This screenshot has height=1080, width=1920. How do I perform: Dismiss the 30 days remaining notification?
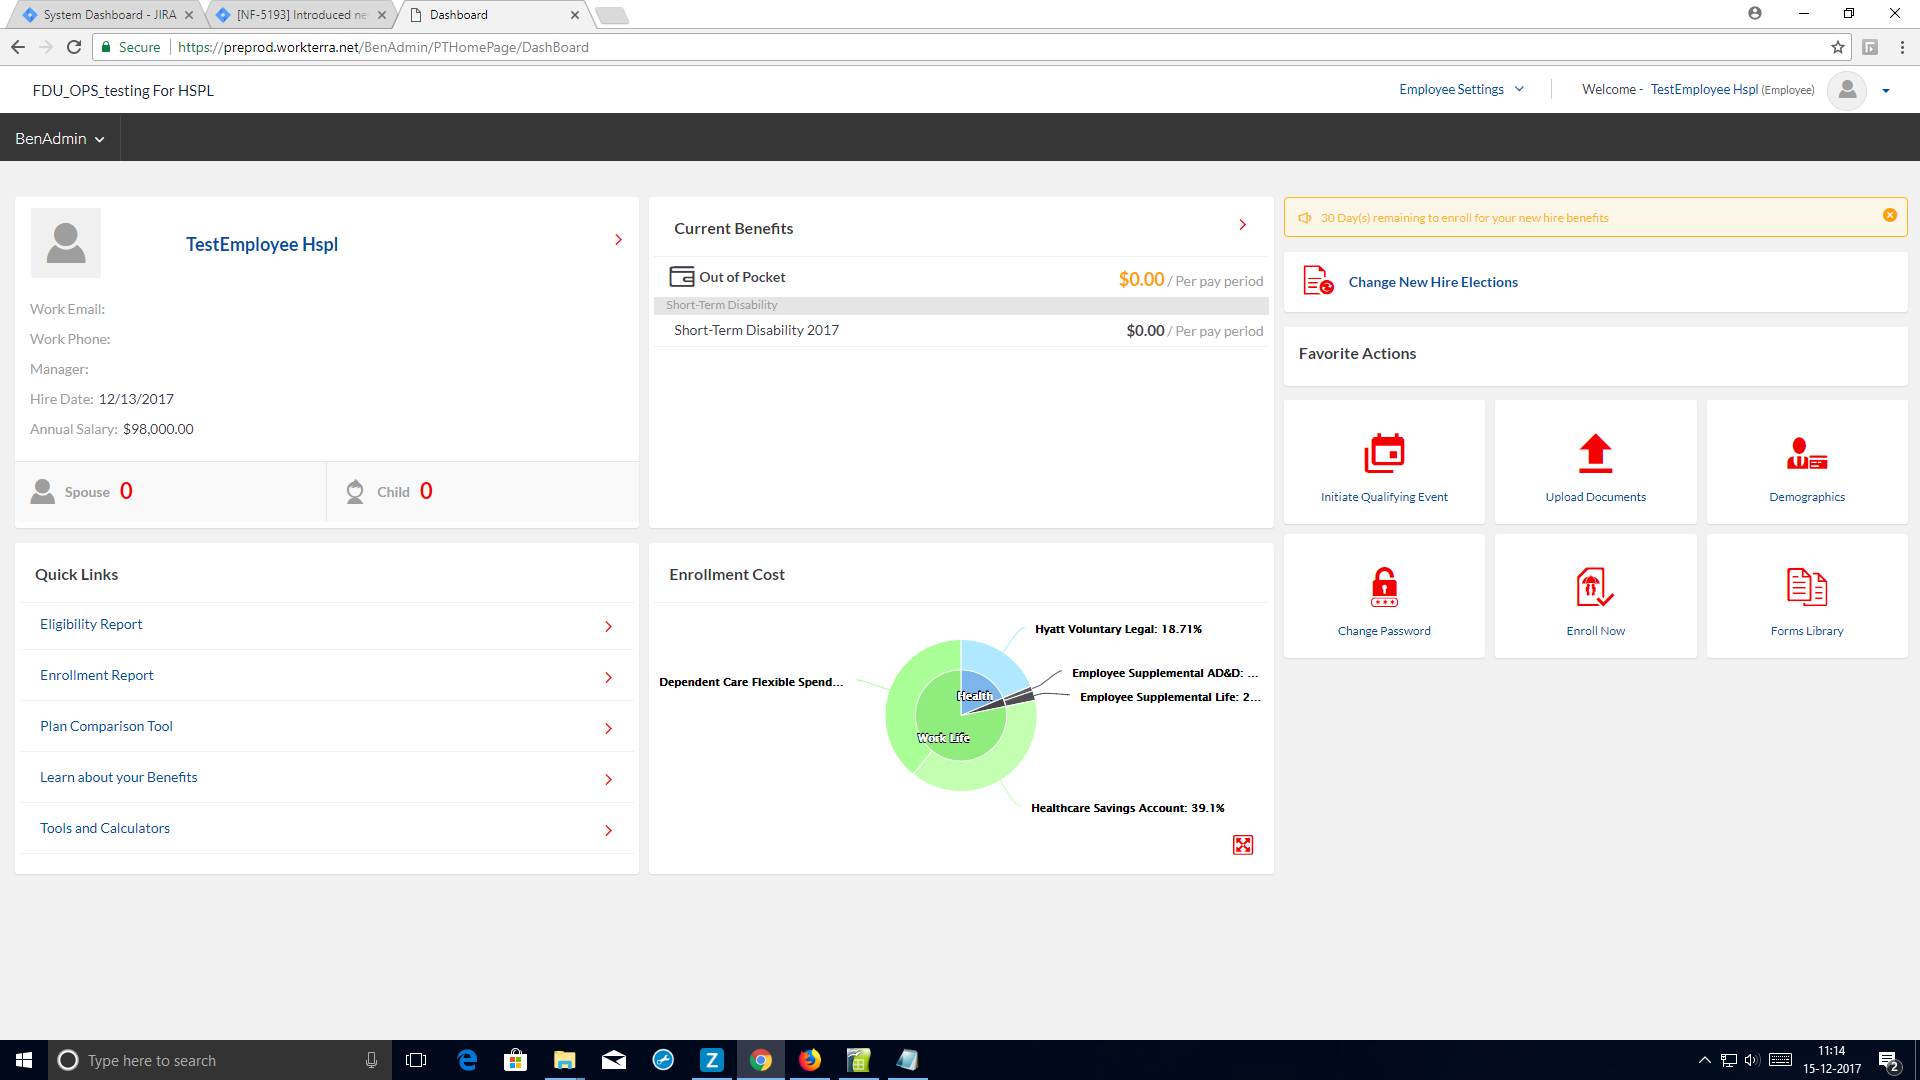pos(1889,215)
